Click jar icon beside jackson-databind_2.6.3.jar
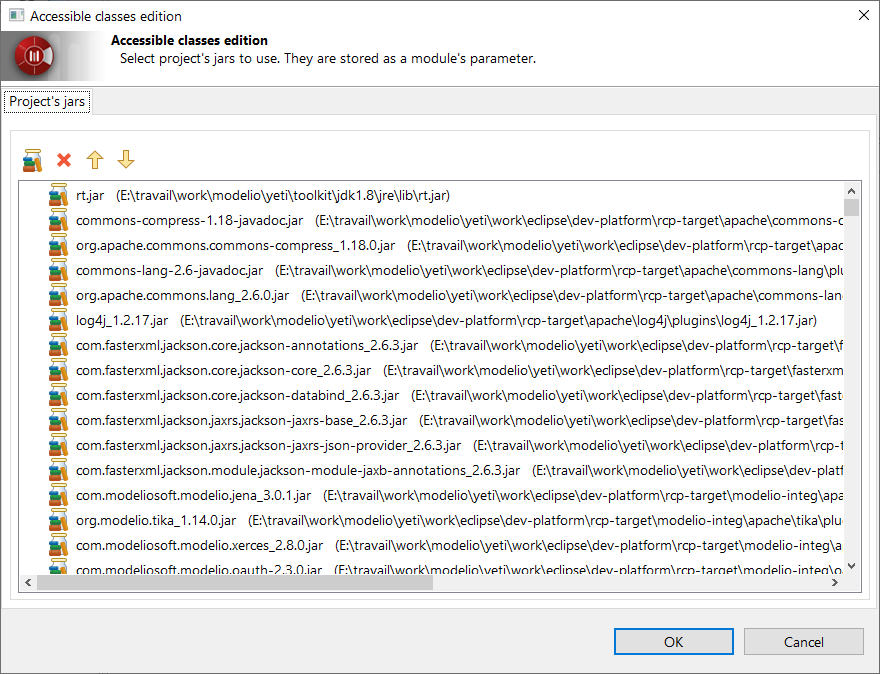 pos(58,395)
